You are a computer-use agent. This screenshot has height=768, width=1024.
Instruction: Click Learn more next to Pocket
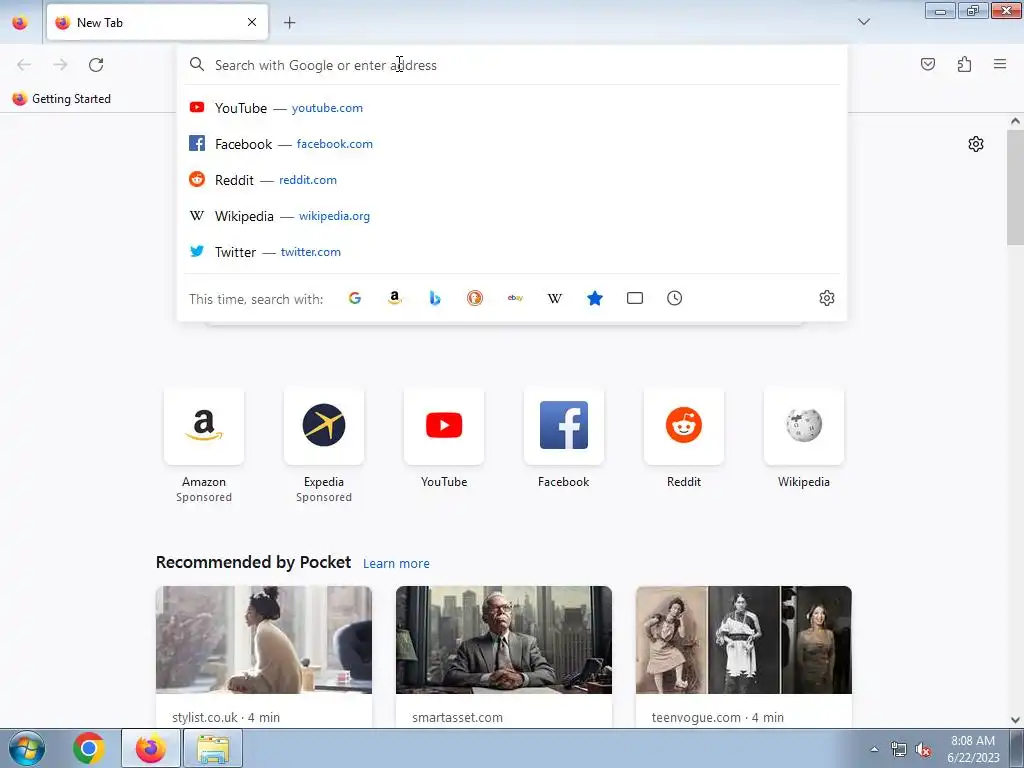click(x=396, y=563)
